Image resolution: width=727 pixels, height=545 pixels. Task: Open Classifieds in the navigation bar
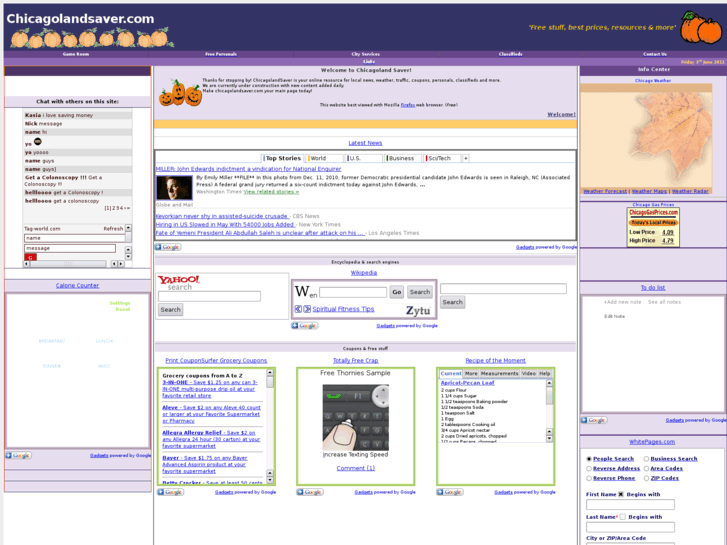(x=510, y=54)
